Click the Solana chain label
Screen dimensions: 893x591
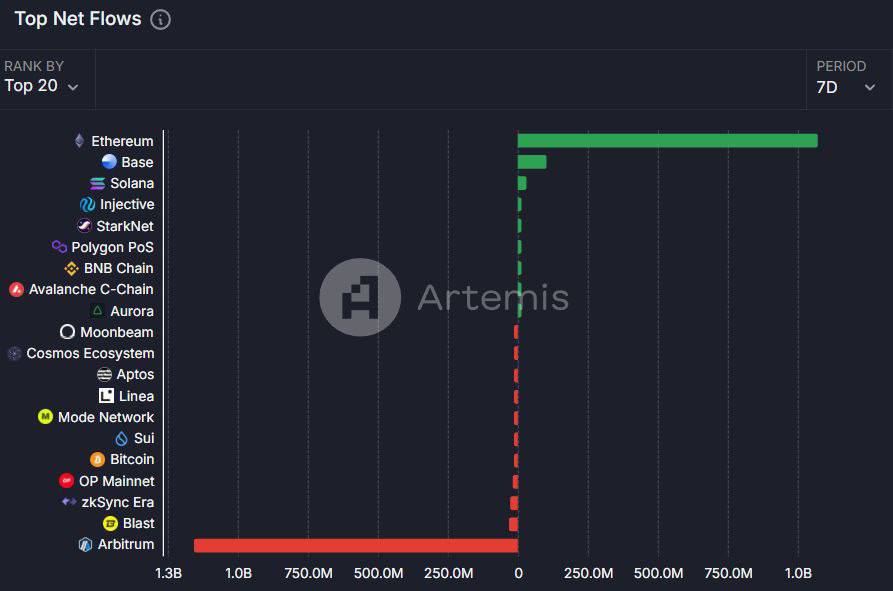pyautogui.click(x=132, y=183)
